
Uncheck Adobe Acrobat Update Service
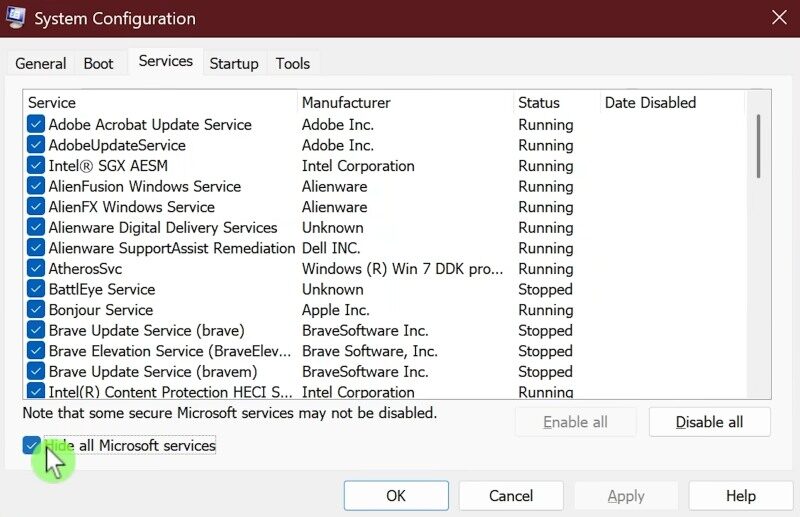click(36, 124)
